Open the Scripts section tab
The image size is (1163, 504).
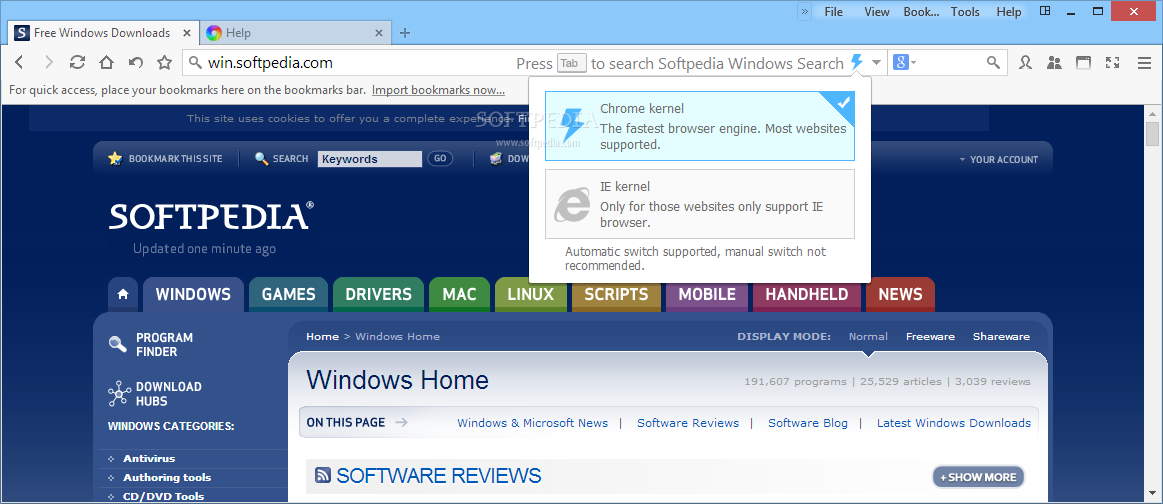616,294
